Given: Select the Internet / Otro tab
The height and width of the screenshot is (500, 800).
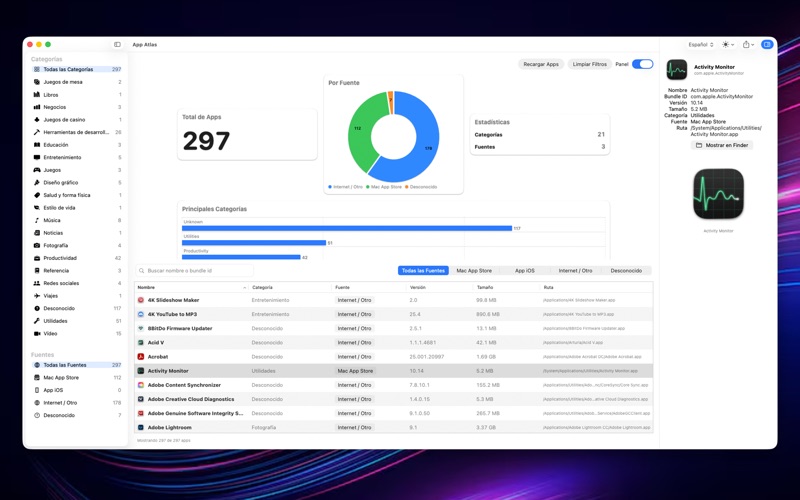Looking at the screenshot, I should 576,270.
